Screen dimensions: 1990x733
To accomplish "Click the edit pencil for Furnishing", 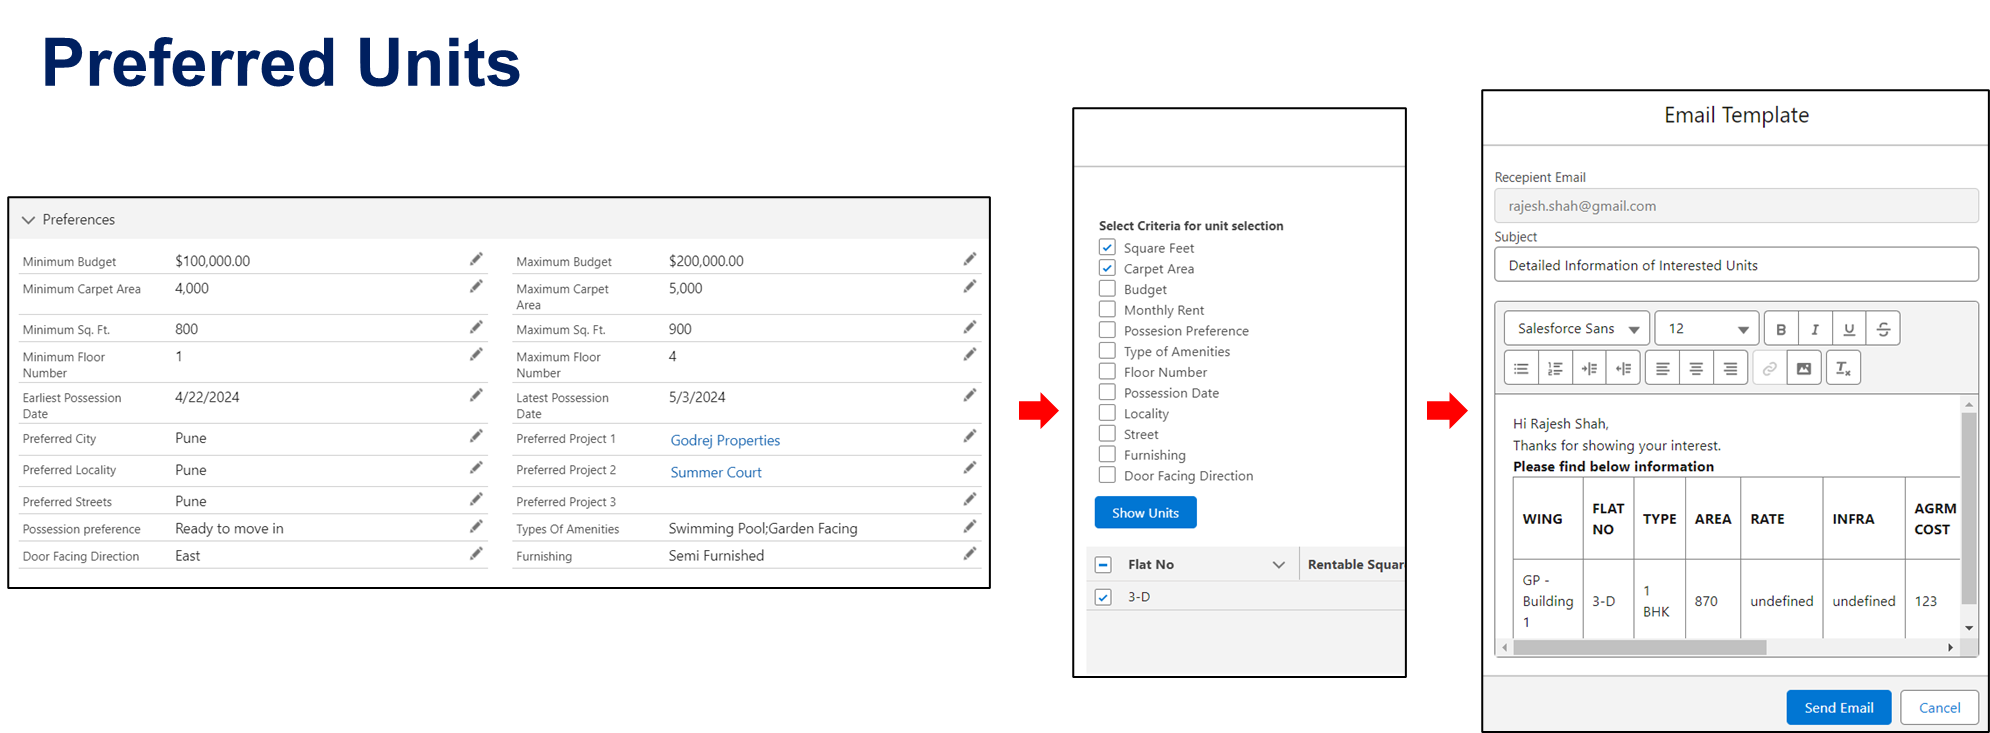I will coord(969,554).
